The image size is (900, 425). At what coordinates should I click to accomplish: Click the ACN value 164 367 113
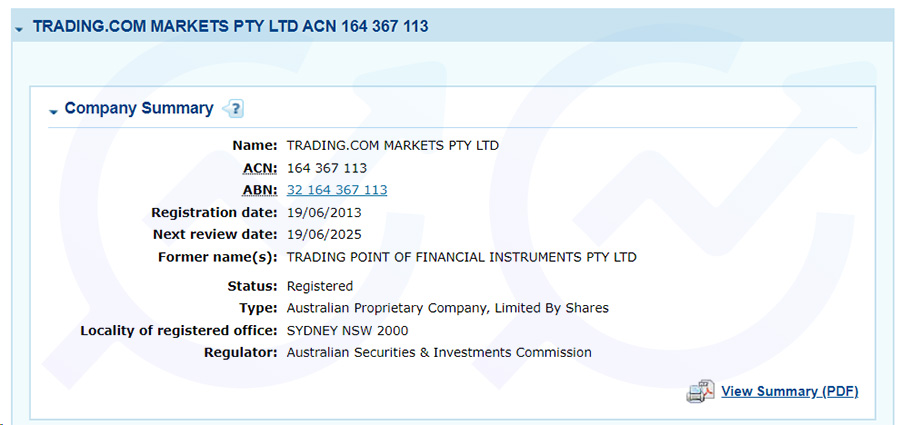point(327,168)
